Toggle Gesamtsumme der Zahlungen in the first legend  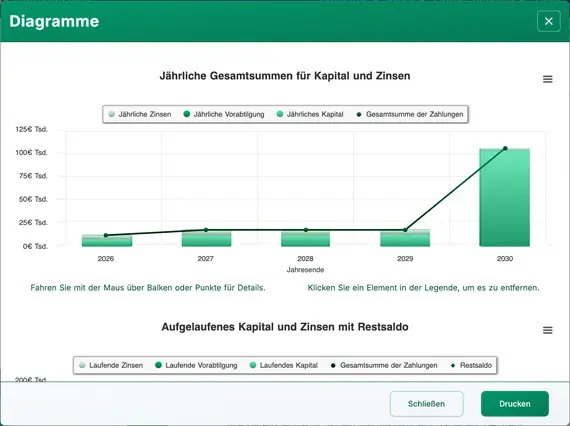pos(410,114)
